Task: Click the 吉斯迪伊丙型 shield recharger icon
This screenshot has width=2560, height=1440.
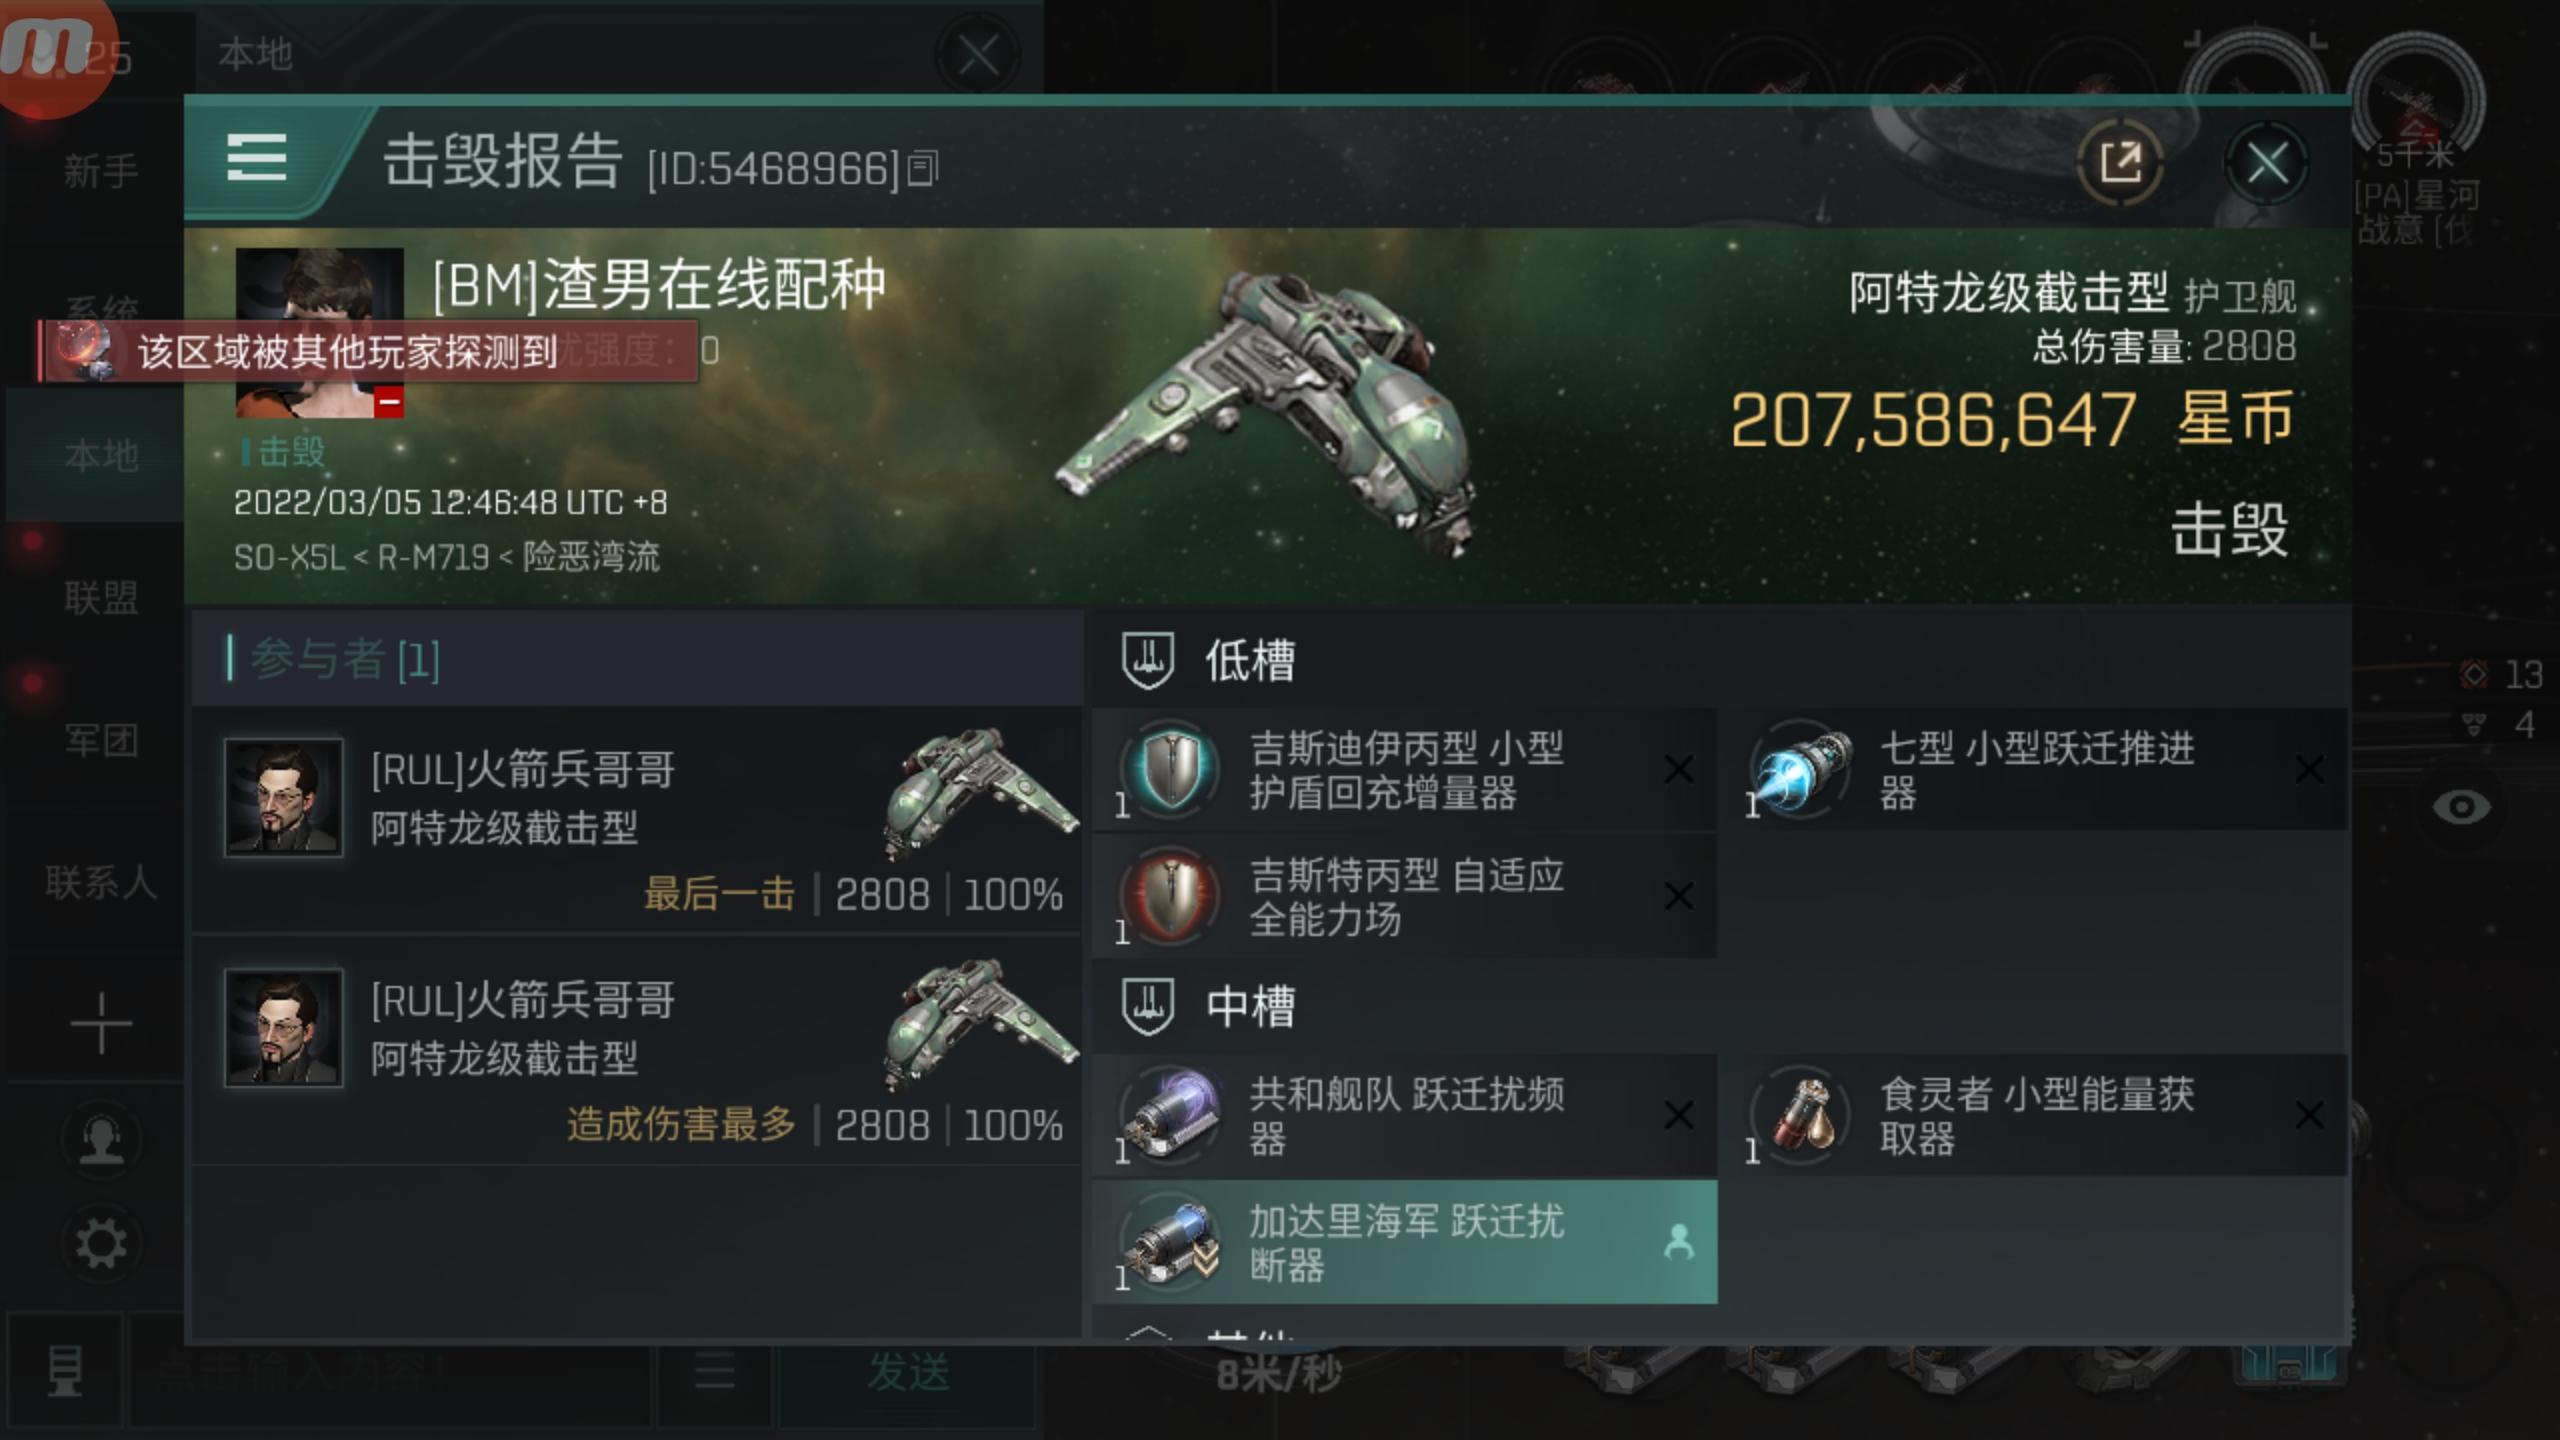Action: (1170, 770)
